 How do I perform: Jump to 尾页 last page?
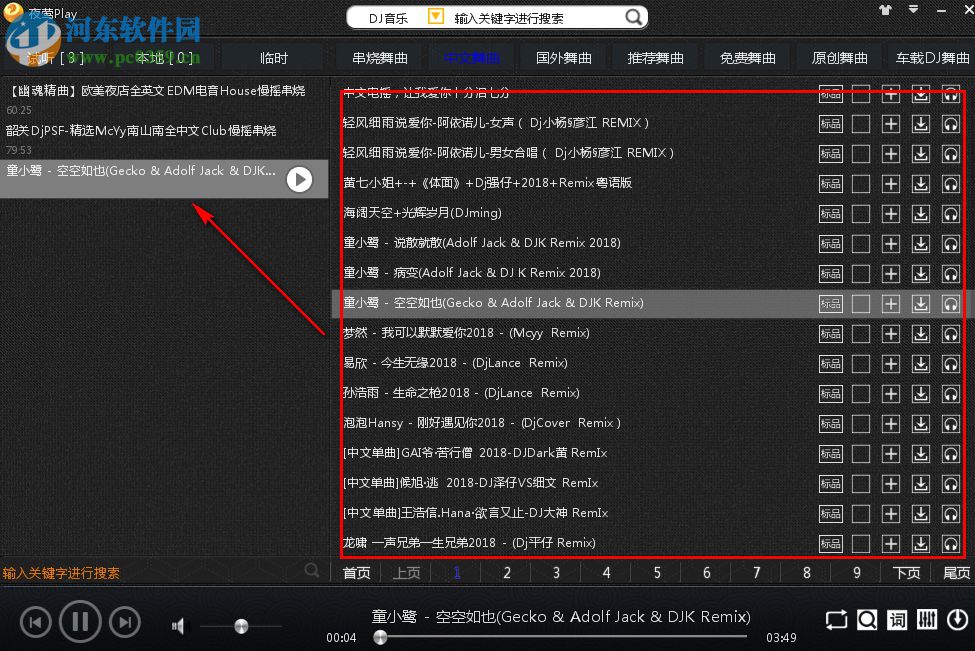(956, 573)
